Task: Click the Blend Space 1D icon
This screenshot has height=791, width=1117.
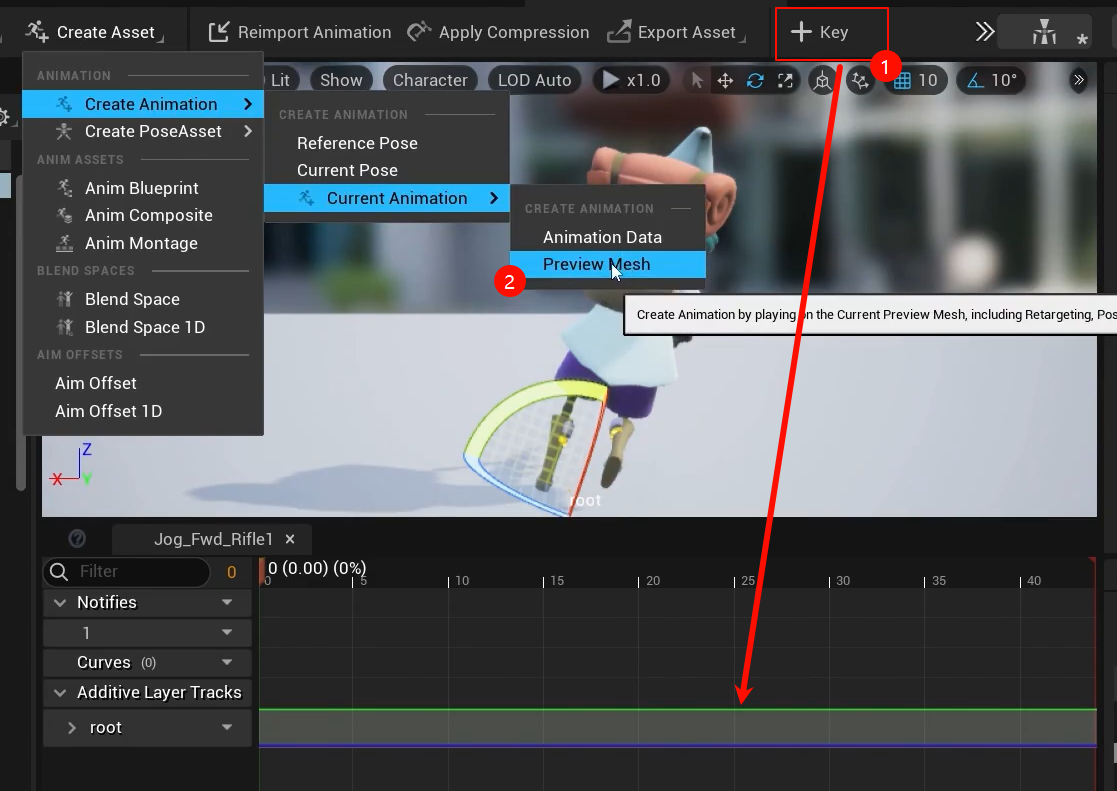Action: pyautogui.click(x=65, y=327)
